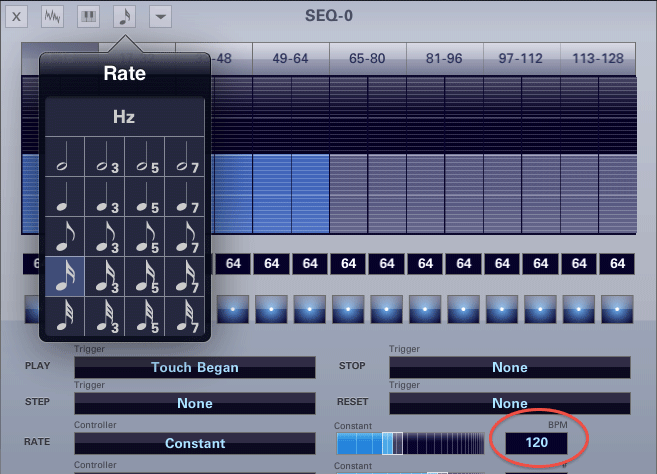Toggle third-to-last step light from right
The height and width of the screenshot is (474, 657).
(x=540, y=309)
